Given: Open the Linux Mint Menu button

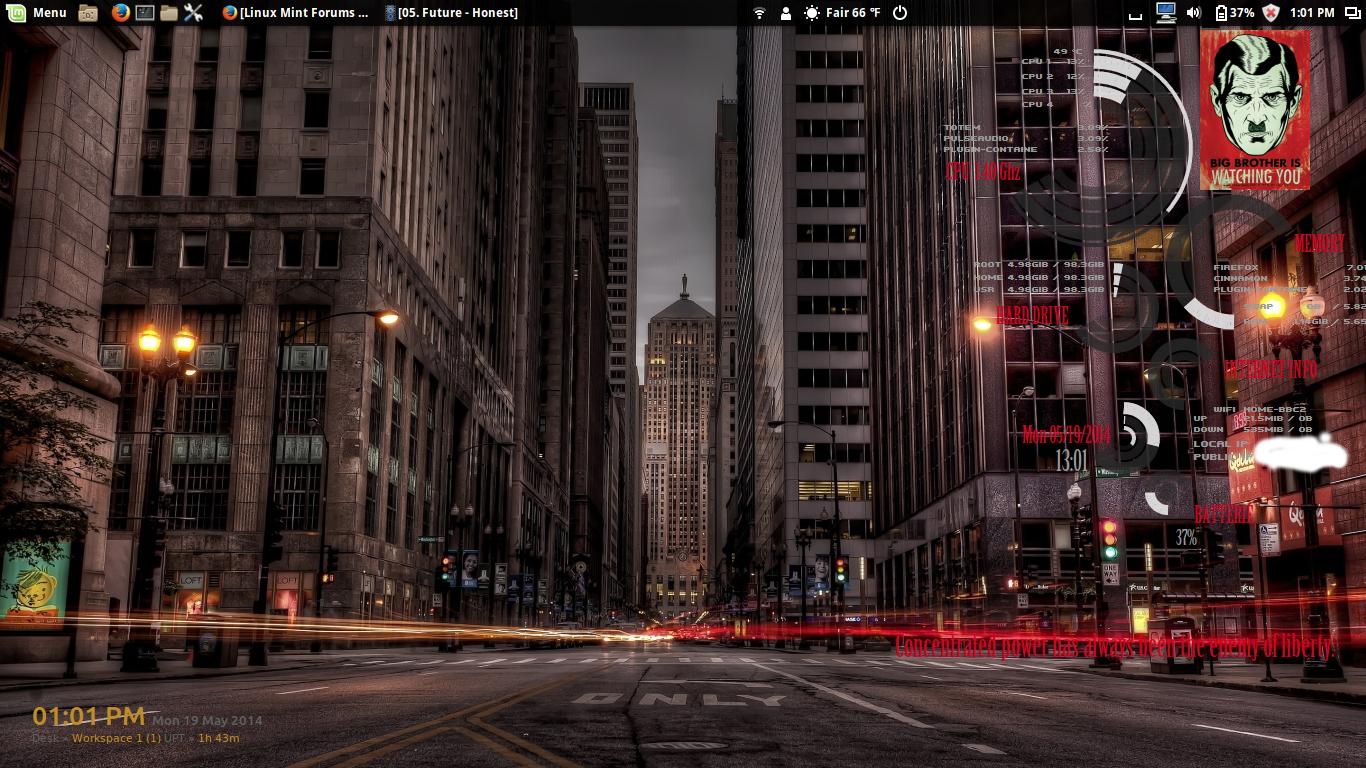Looking at the screenshot, I should (36, 12).
